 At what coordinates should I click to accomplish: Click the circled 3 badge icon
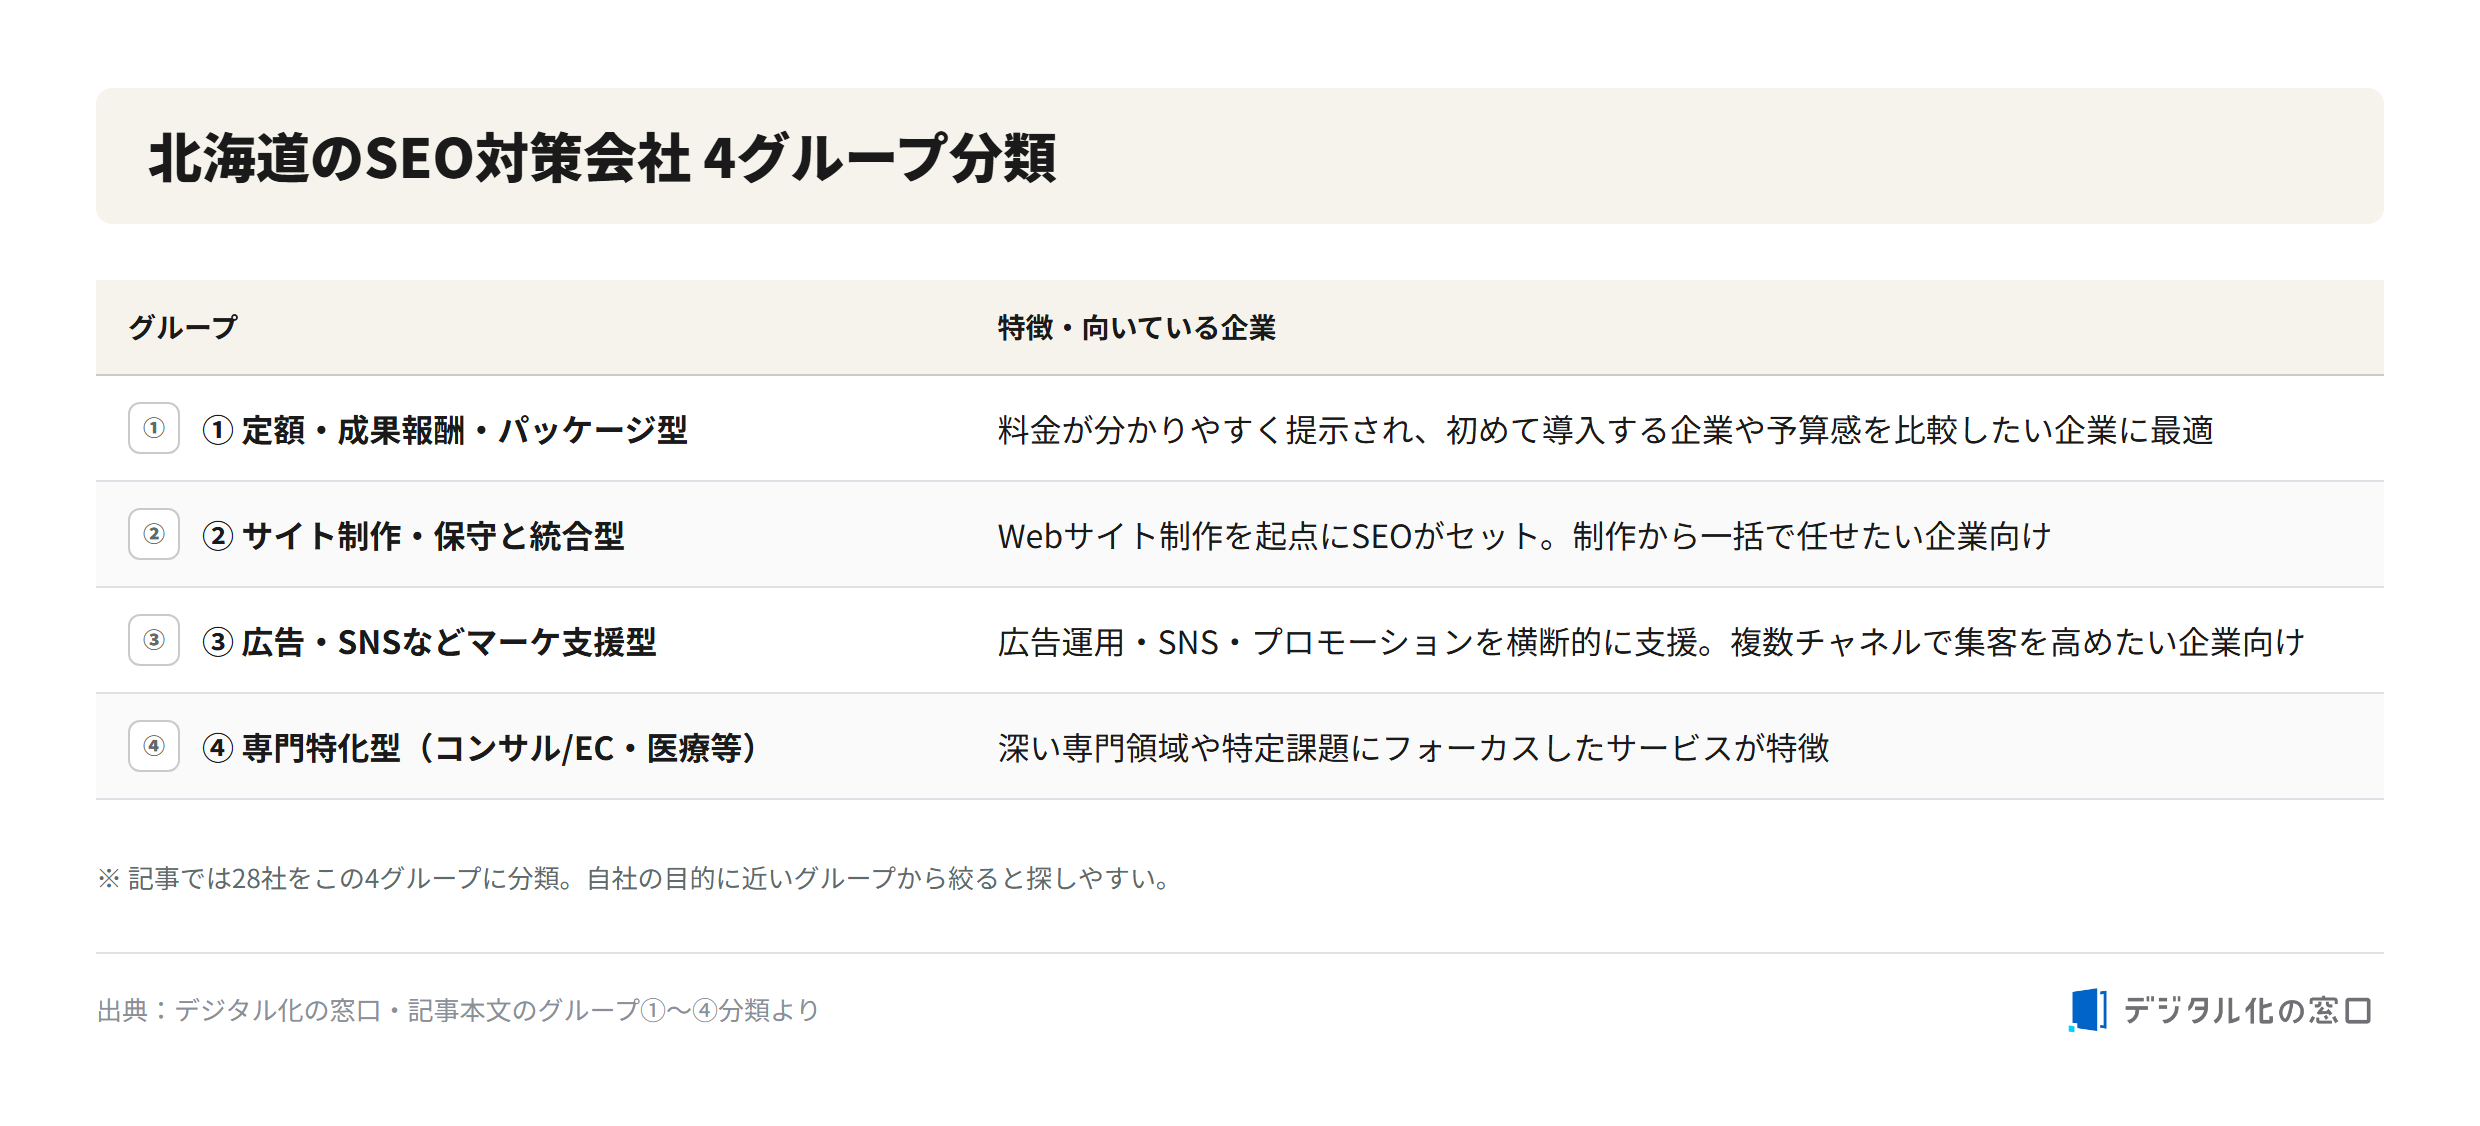point(154,640)
